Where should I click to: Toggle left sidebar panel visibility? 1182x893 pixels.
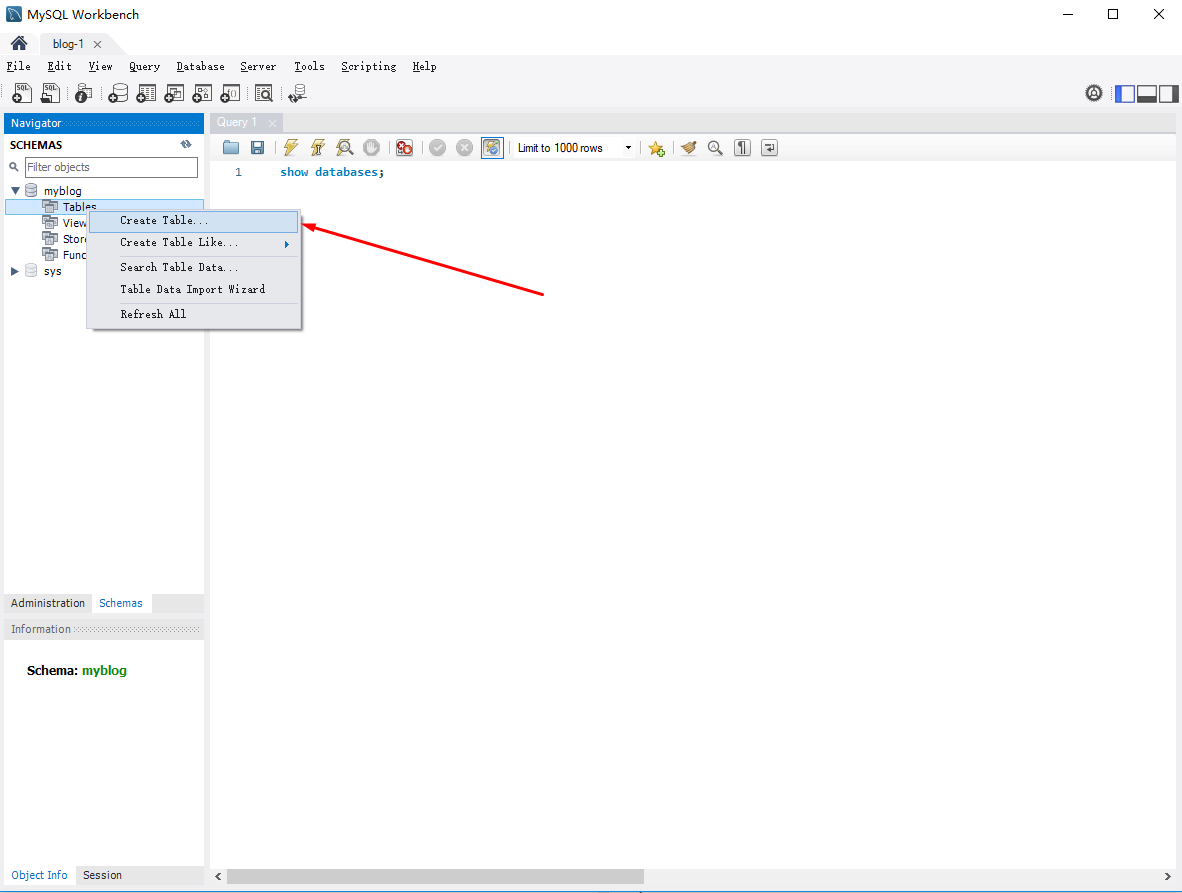click(x=1125, y=93)
